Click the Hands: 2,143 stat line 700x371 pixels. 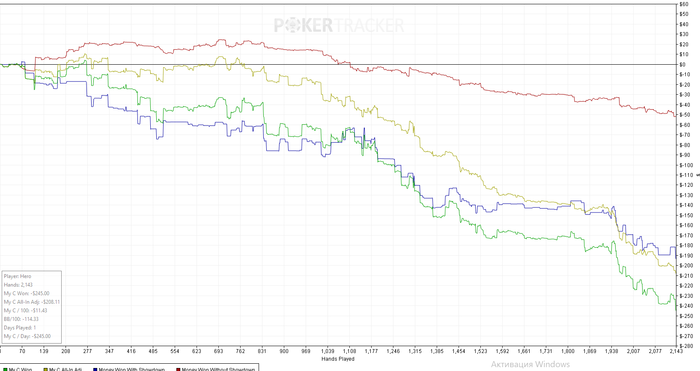coord(18,285)
